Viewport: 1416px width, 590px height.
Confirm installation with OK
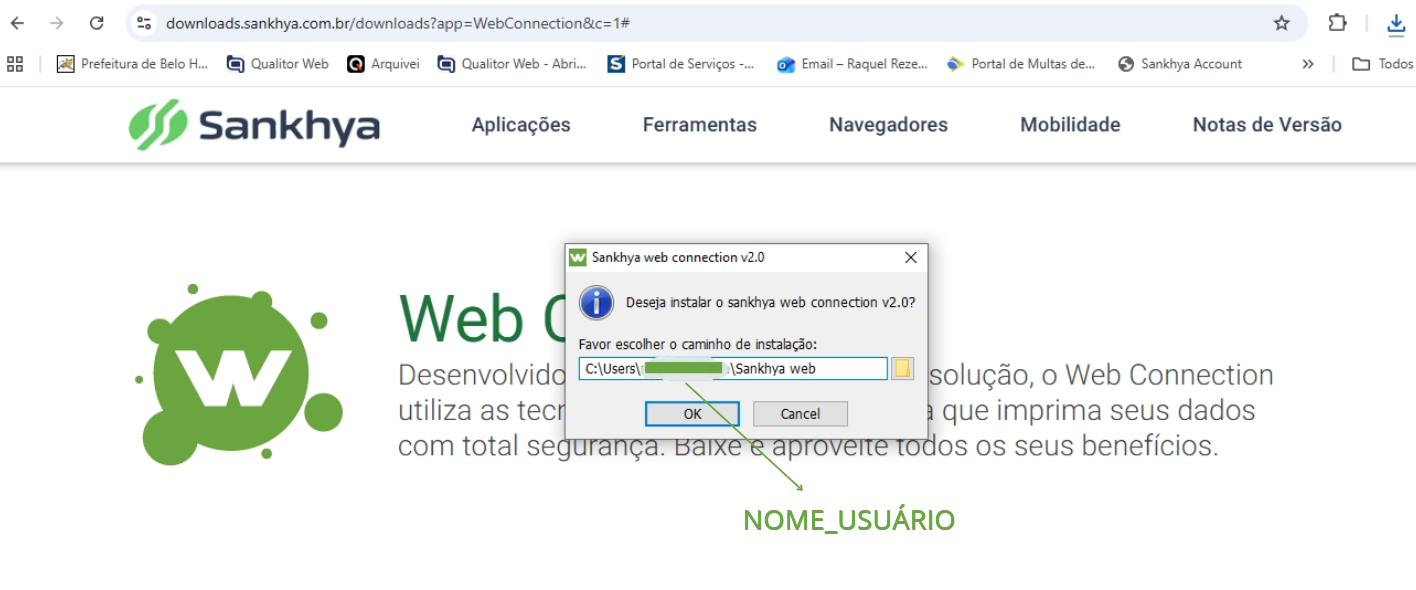coord(692,414)
